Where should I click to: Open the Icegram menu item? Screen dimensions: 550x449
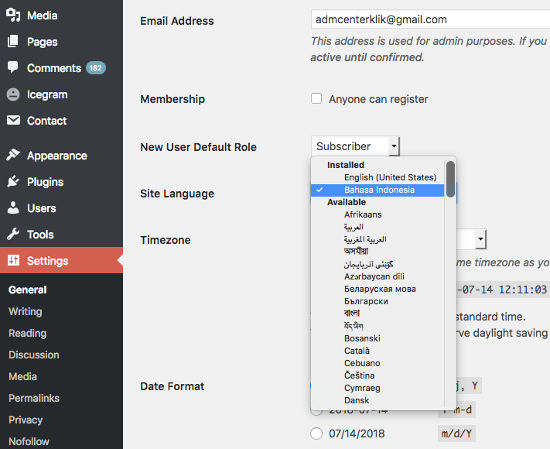[47, 94]
